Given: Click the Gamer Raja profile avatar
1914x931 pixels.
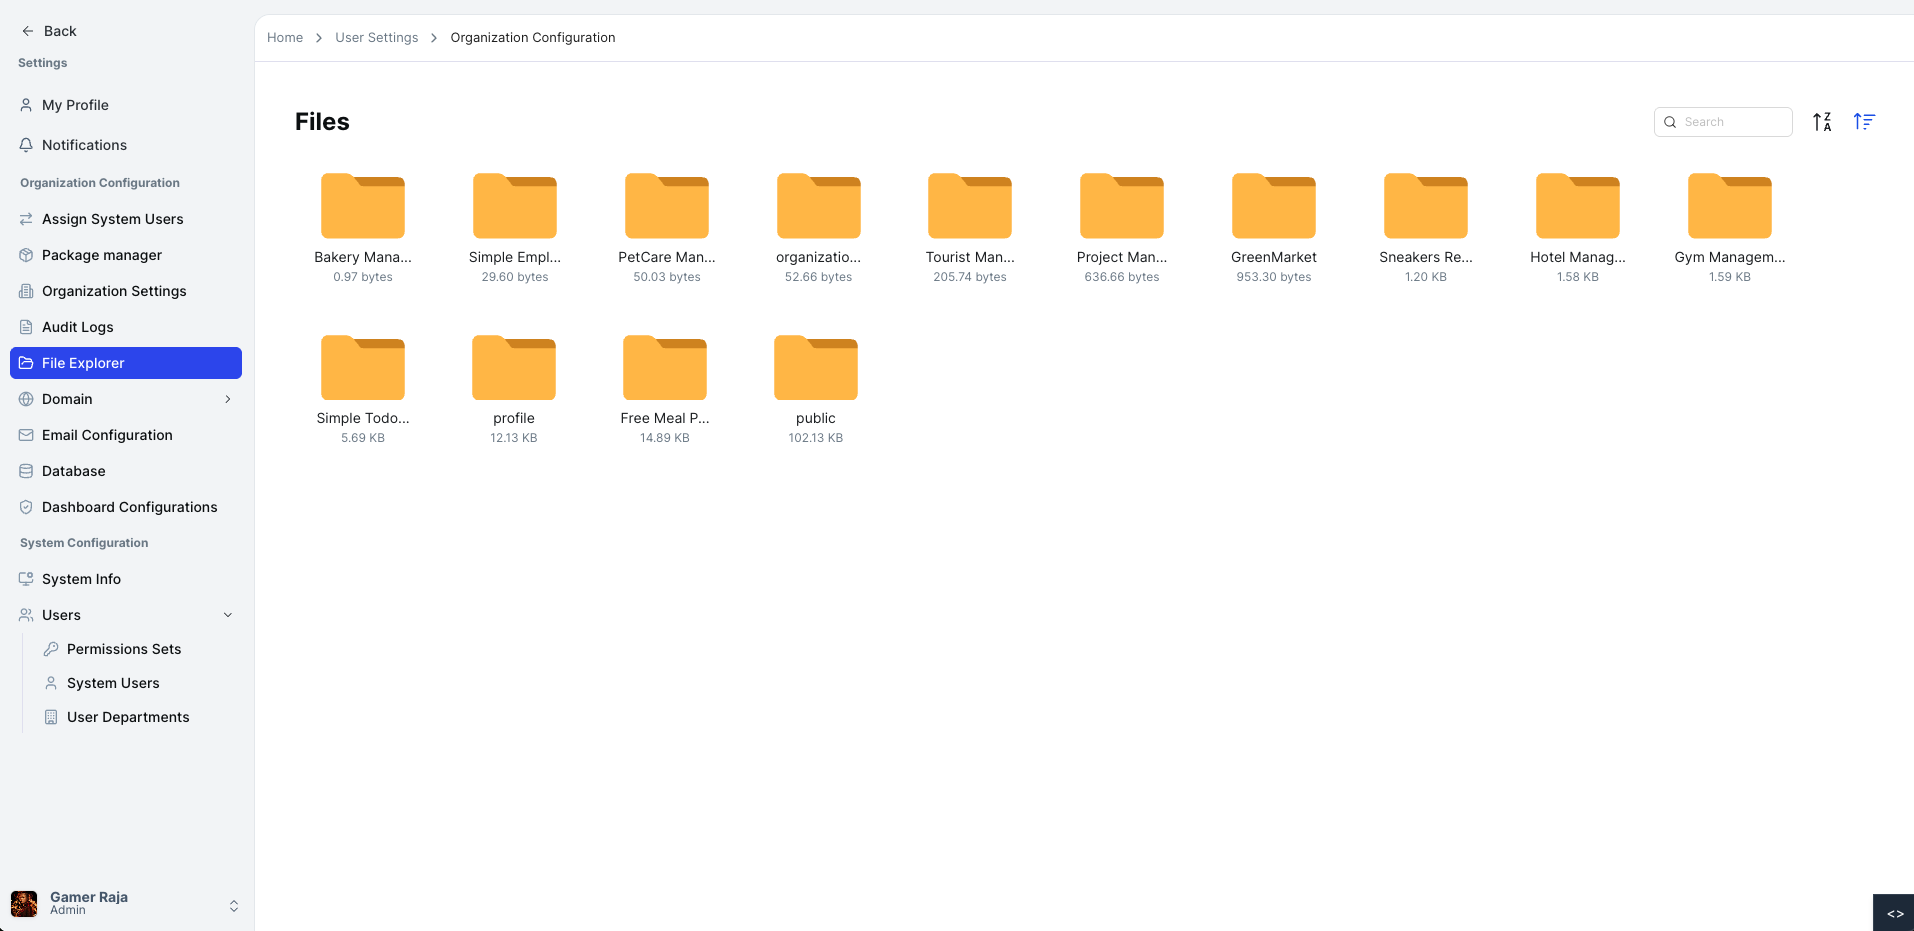Looking at the screenshot, I should click(25, 902).
